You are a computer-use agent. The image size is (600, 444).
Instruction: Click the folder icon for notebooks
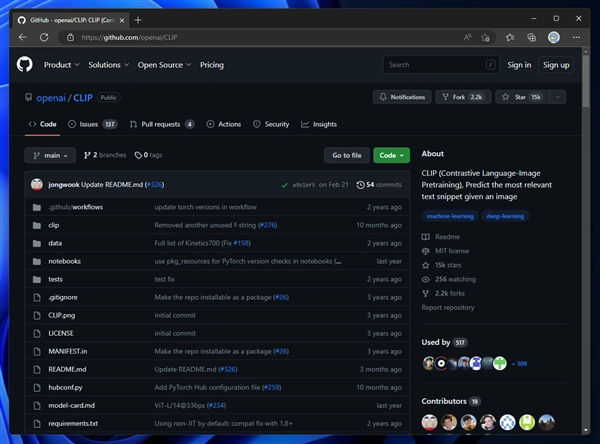pyautogui.click(x=37, y=261)
